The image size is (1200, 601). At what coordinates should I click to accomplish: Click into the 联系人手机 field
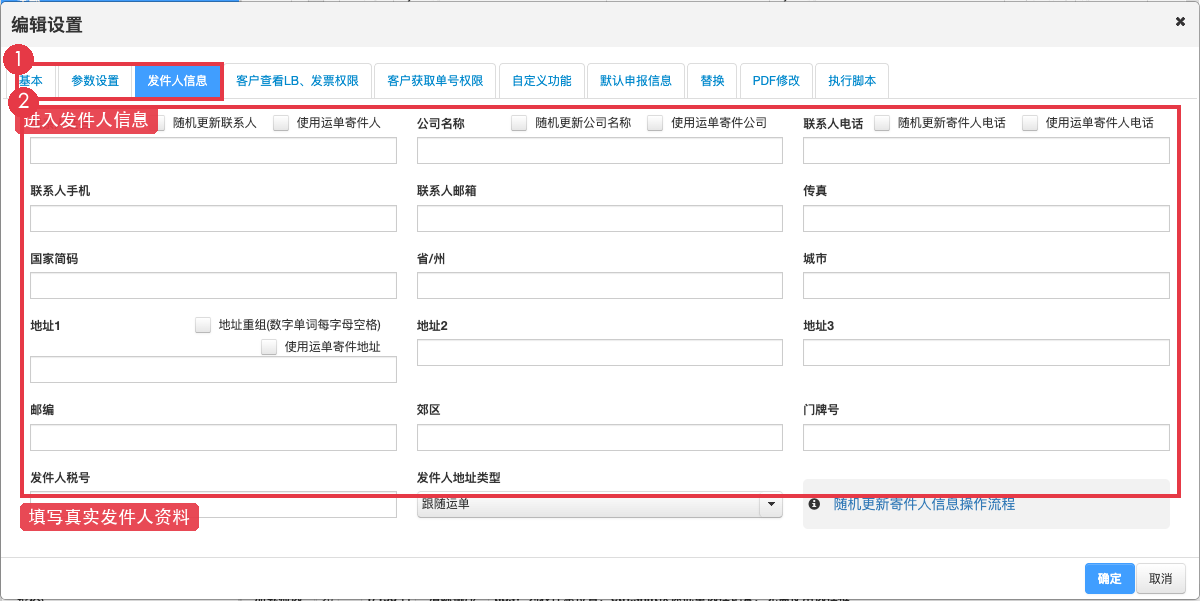213,218
